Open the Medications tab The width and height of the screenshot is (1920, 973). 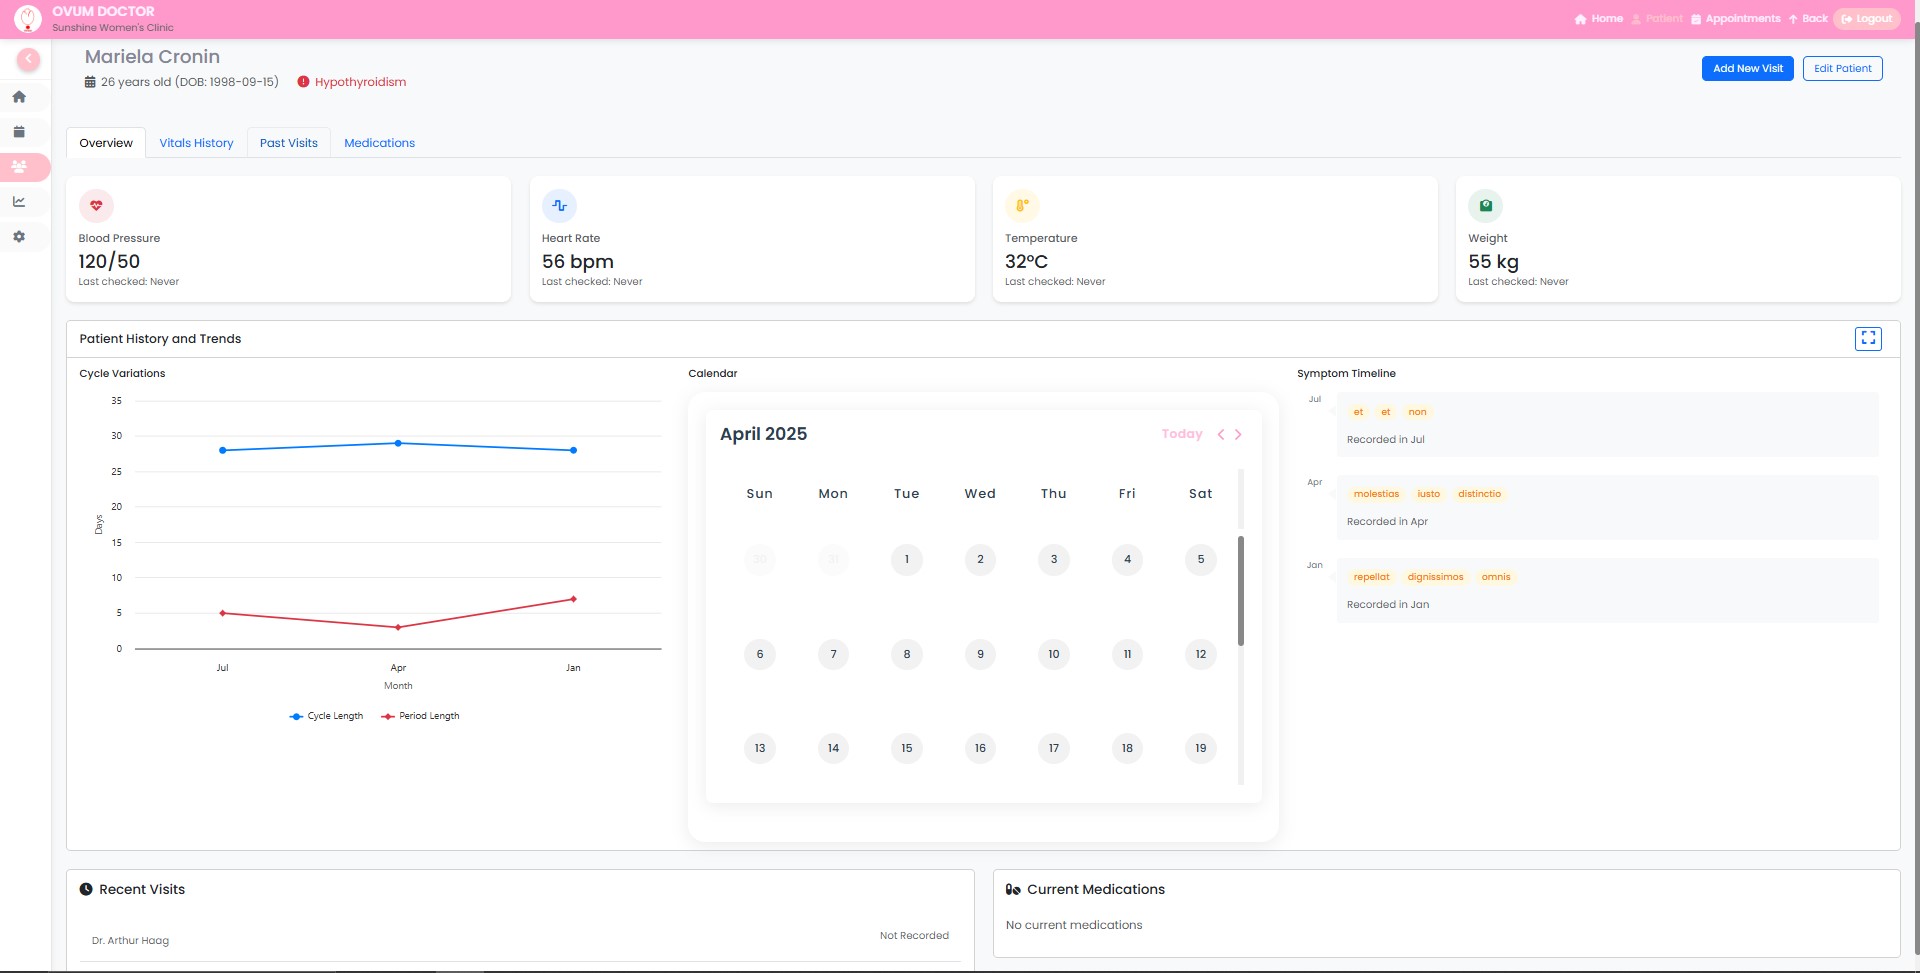[x=379, y=142]
